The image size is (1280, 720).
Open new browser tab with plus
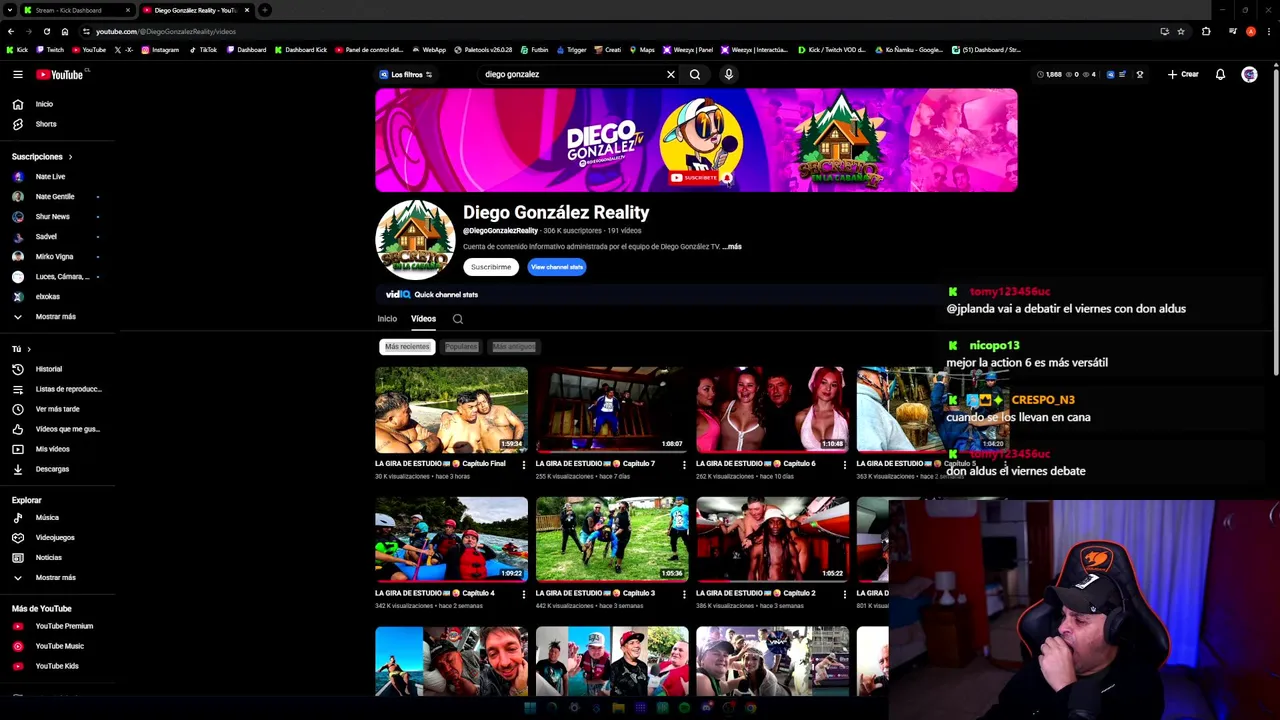tap(265, 10)
